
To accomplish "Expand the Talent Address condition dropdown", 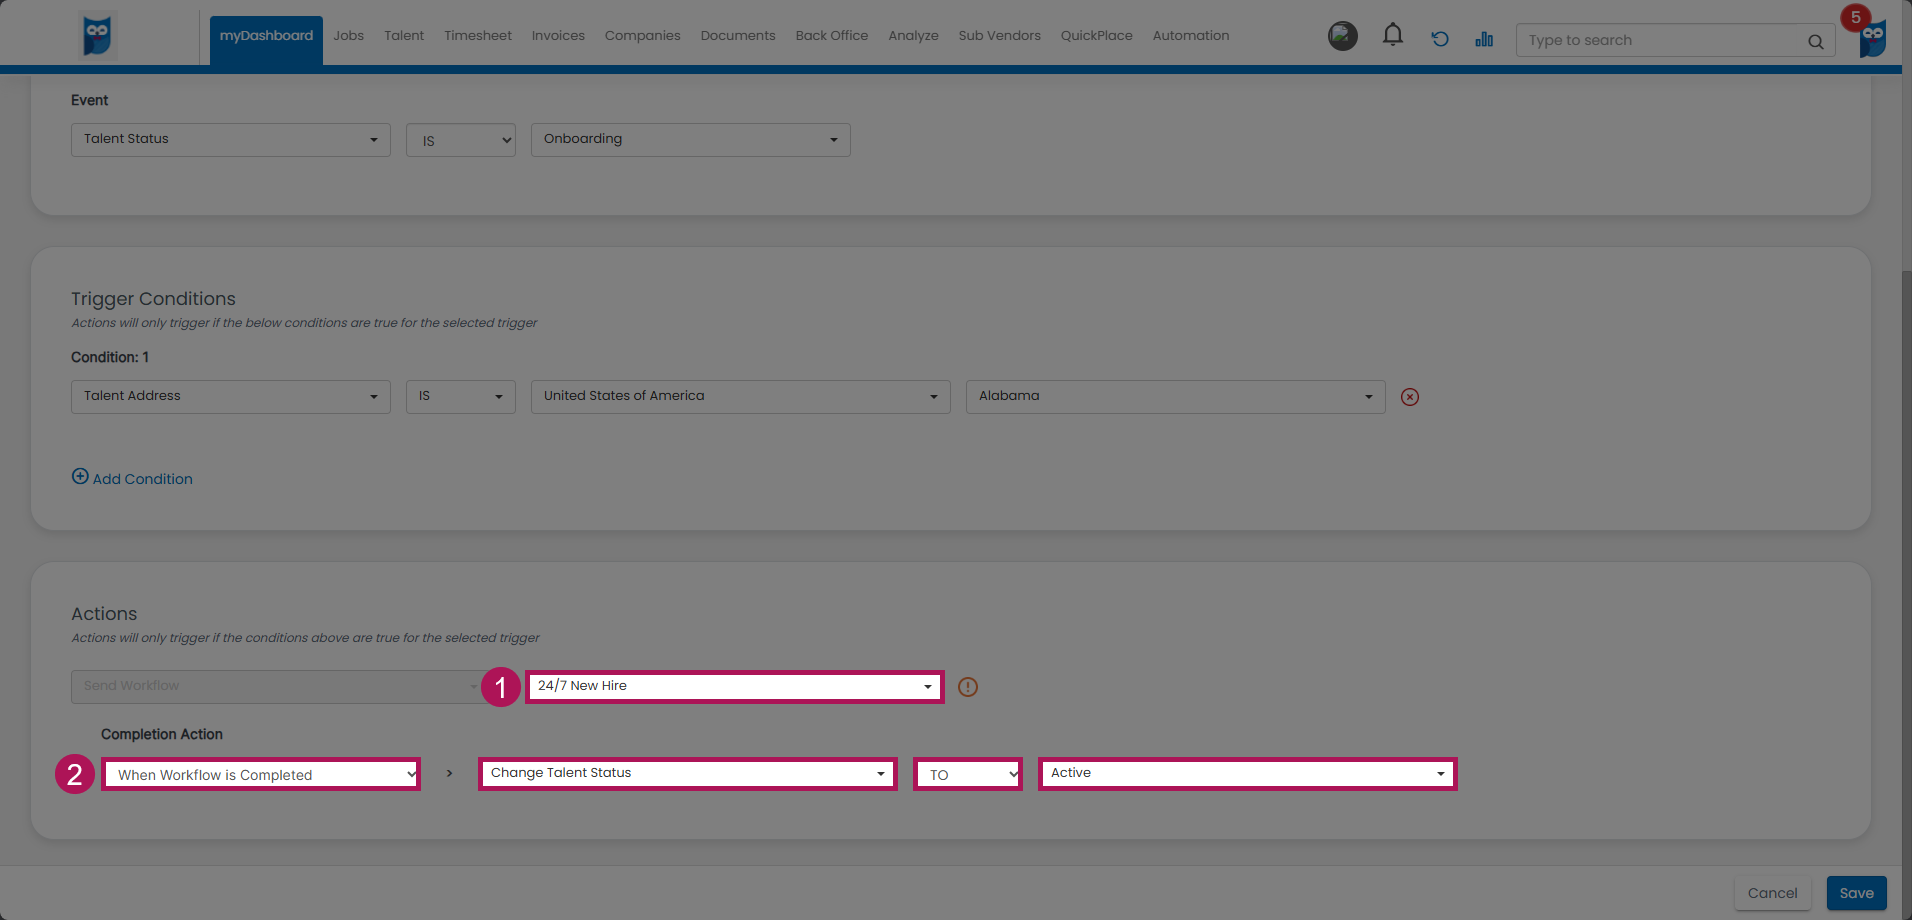I will point(231,397).
